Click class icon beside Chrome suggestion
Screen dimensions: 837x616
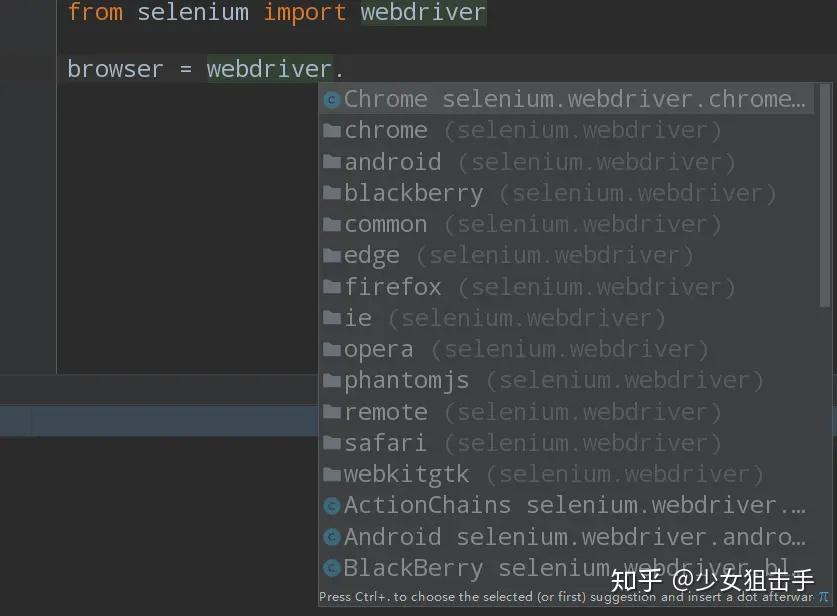click(332, 100)
